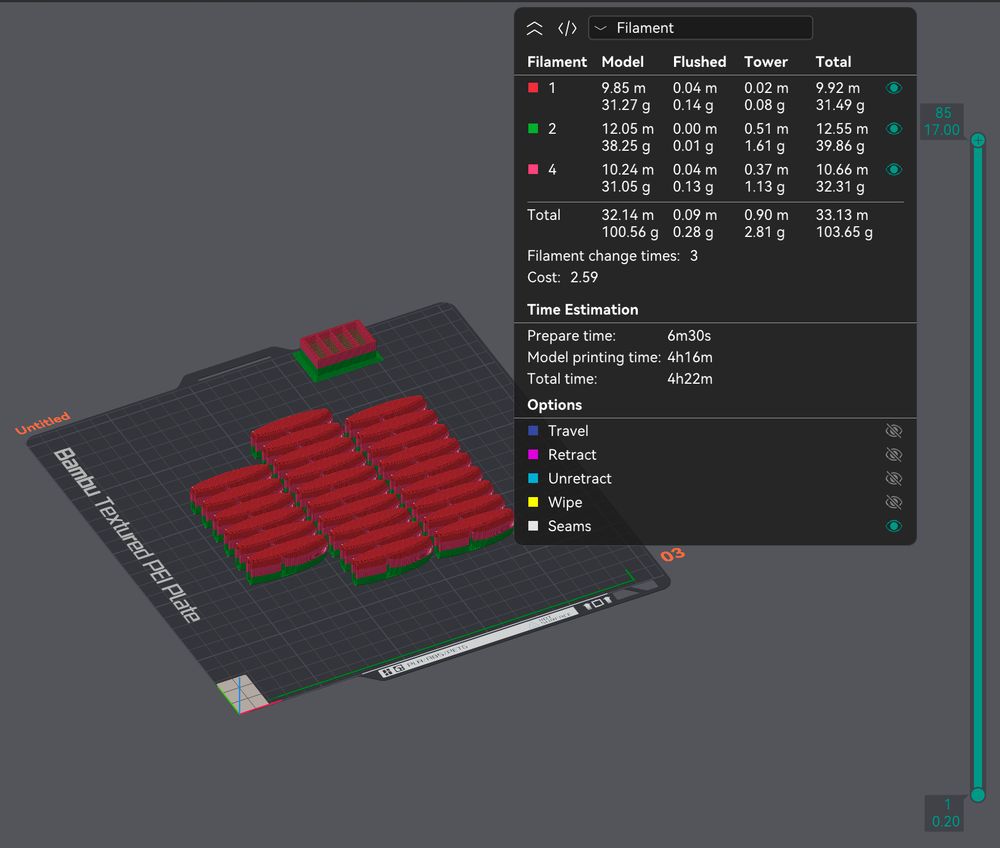This screenshot has height=848, width=1000.
Task: Open the Filament view type dropdown
Action: 700,28
